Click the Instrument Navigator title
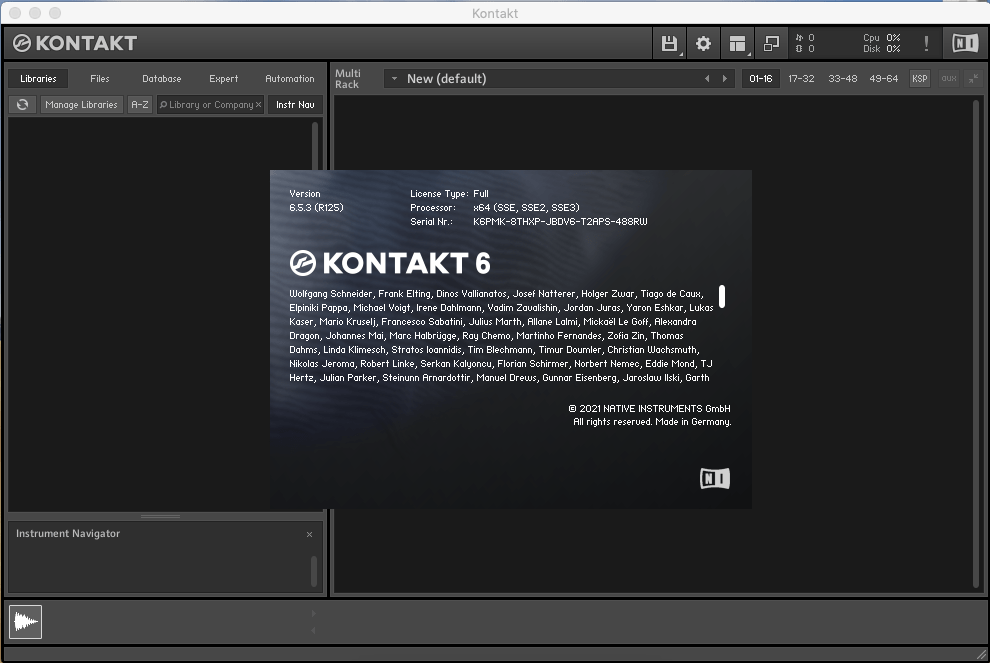 click(68, 534)
